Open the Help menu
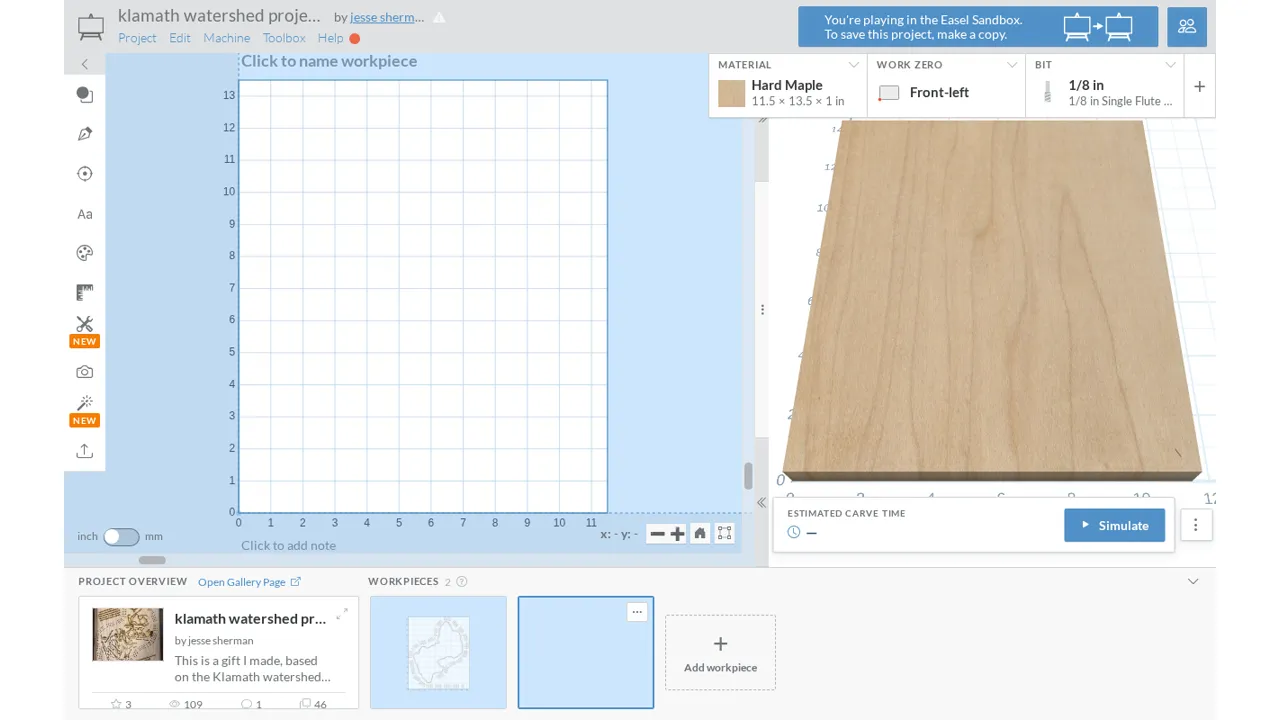The width and height of the screenshot is (1280, 720). coord(330,38)
